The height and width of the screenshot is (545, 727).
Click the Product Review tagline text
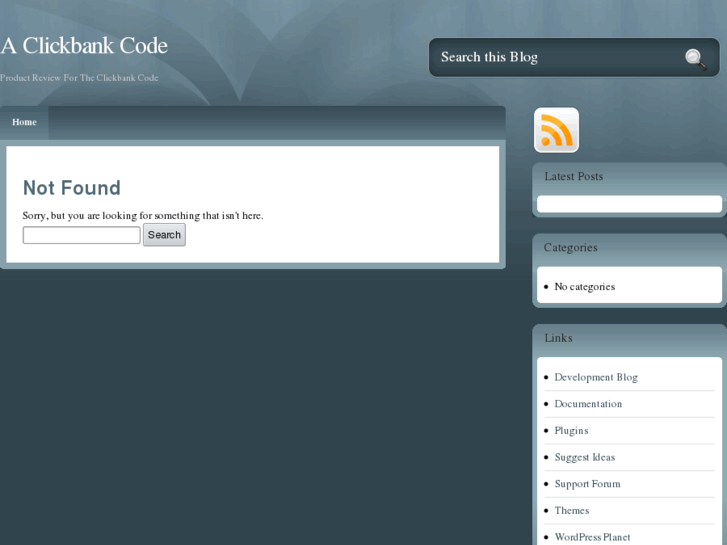79,78
